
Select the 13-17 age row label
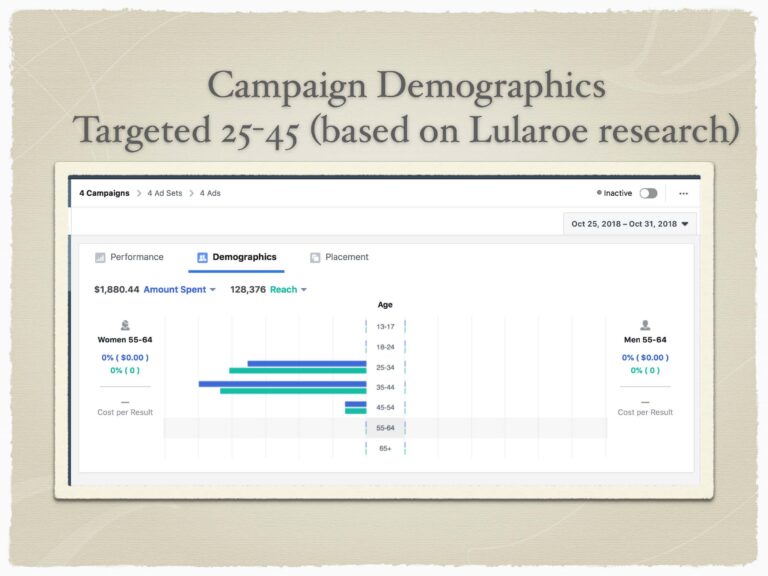[x=385, y=327]
